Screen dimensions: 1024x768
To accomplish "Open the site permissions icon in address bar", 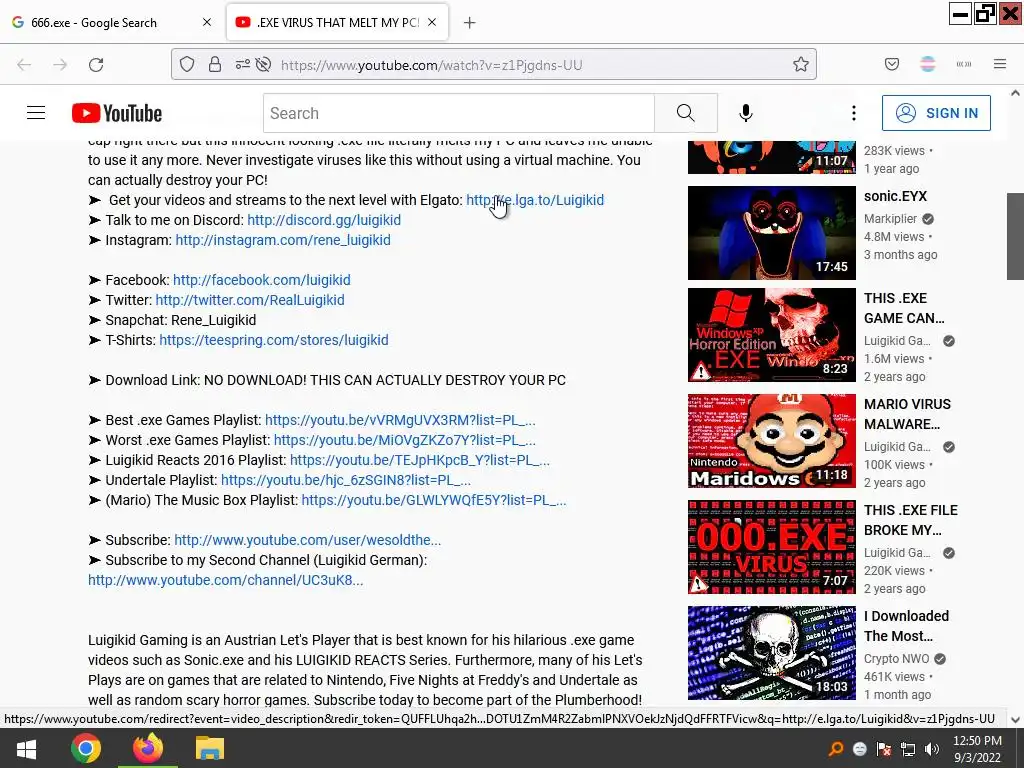I will 242,65.
